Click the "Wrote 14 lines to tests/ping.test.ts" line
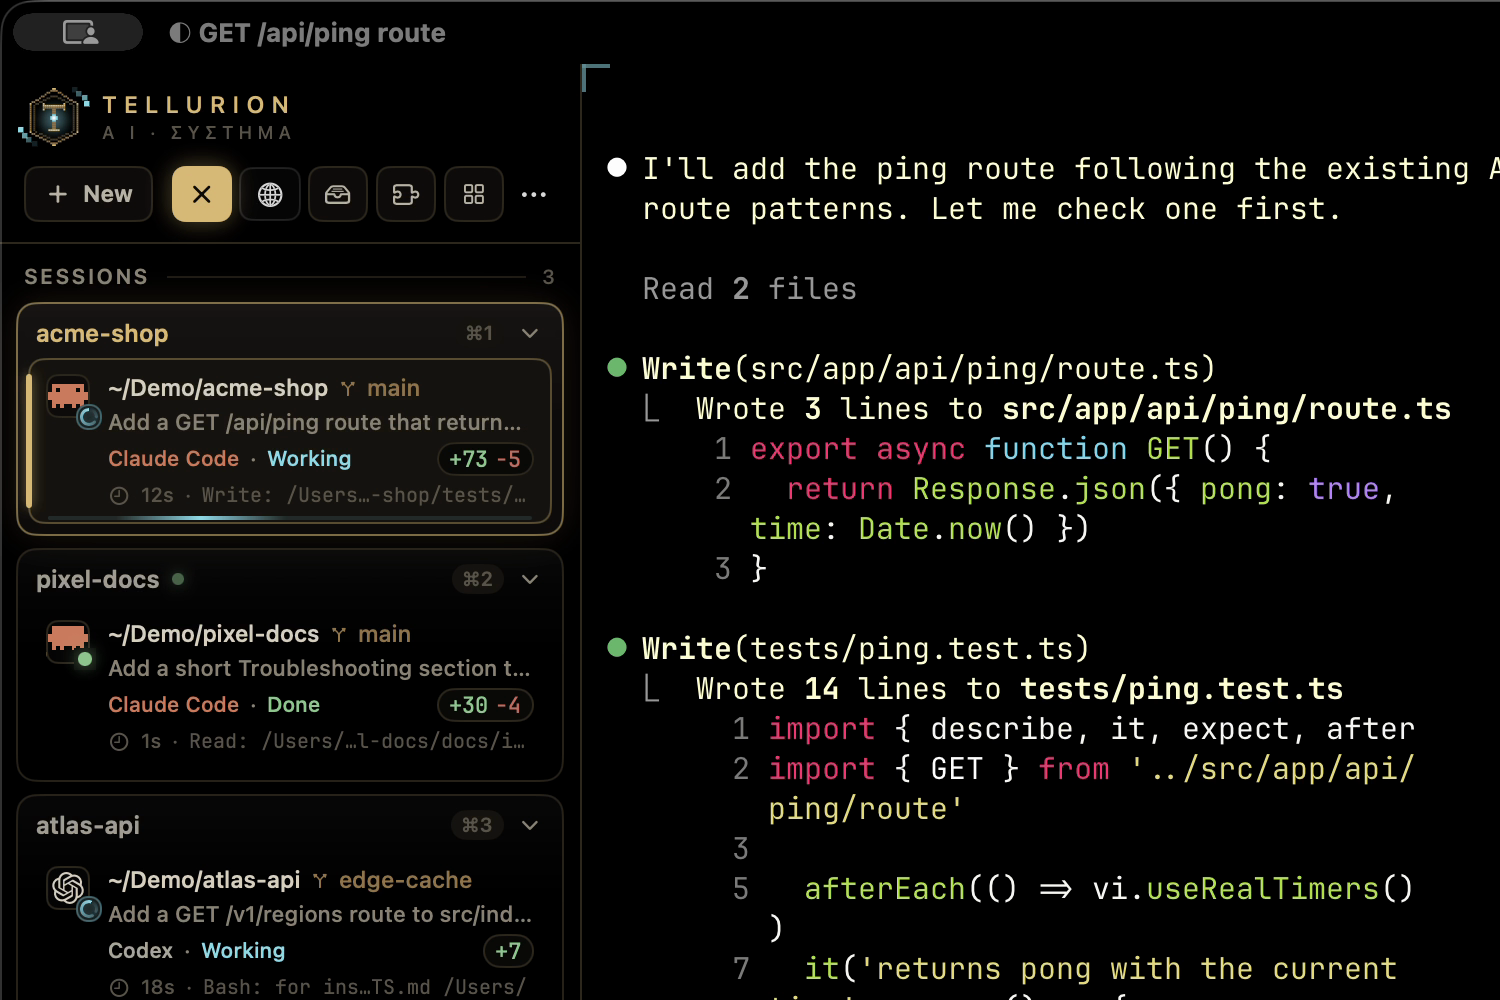 tap(1019, 689)
